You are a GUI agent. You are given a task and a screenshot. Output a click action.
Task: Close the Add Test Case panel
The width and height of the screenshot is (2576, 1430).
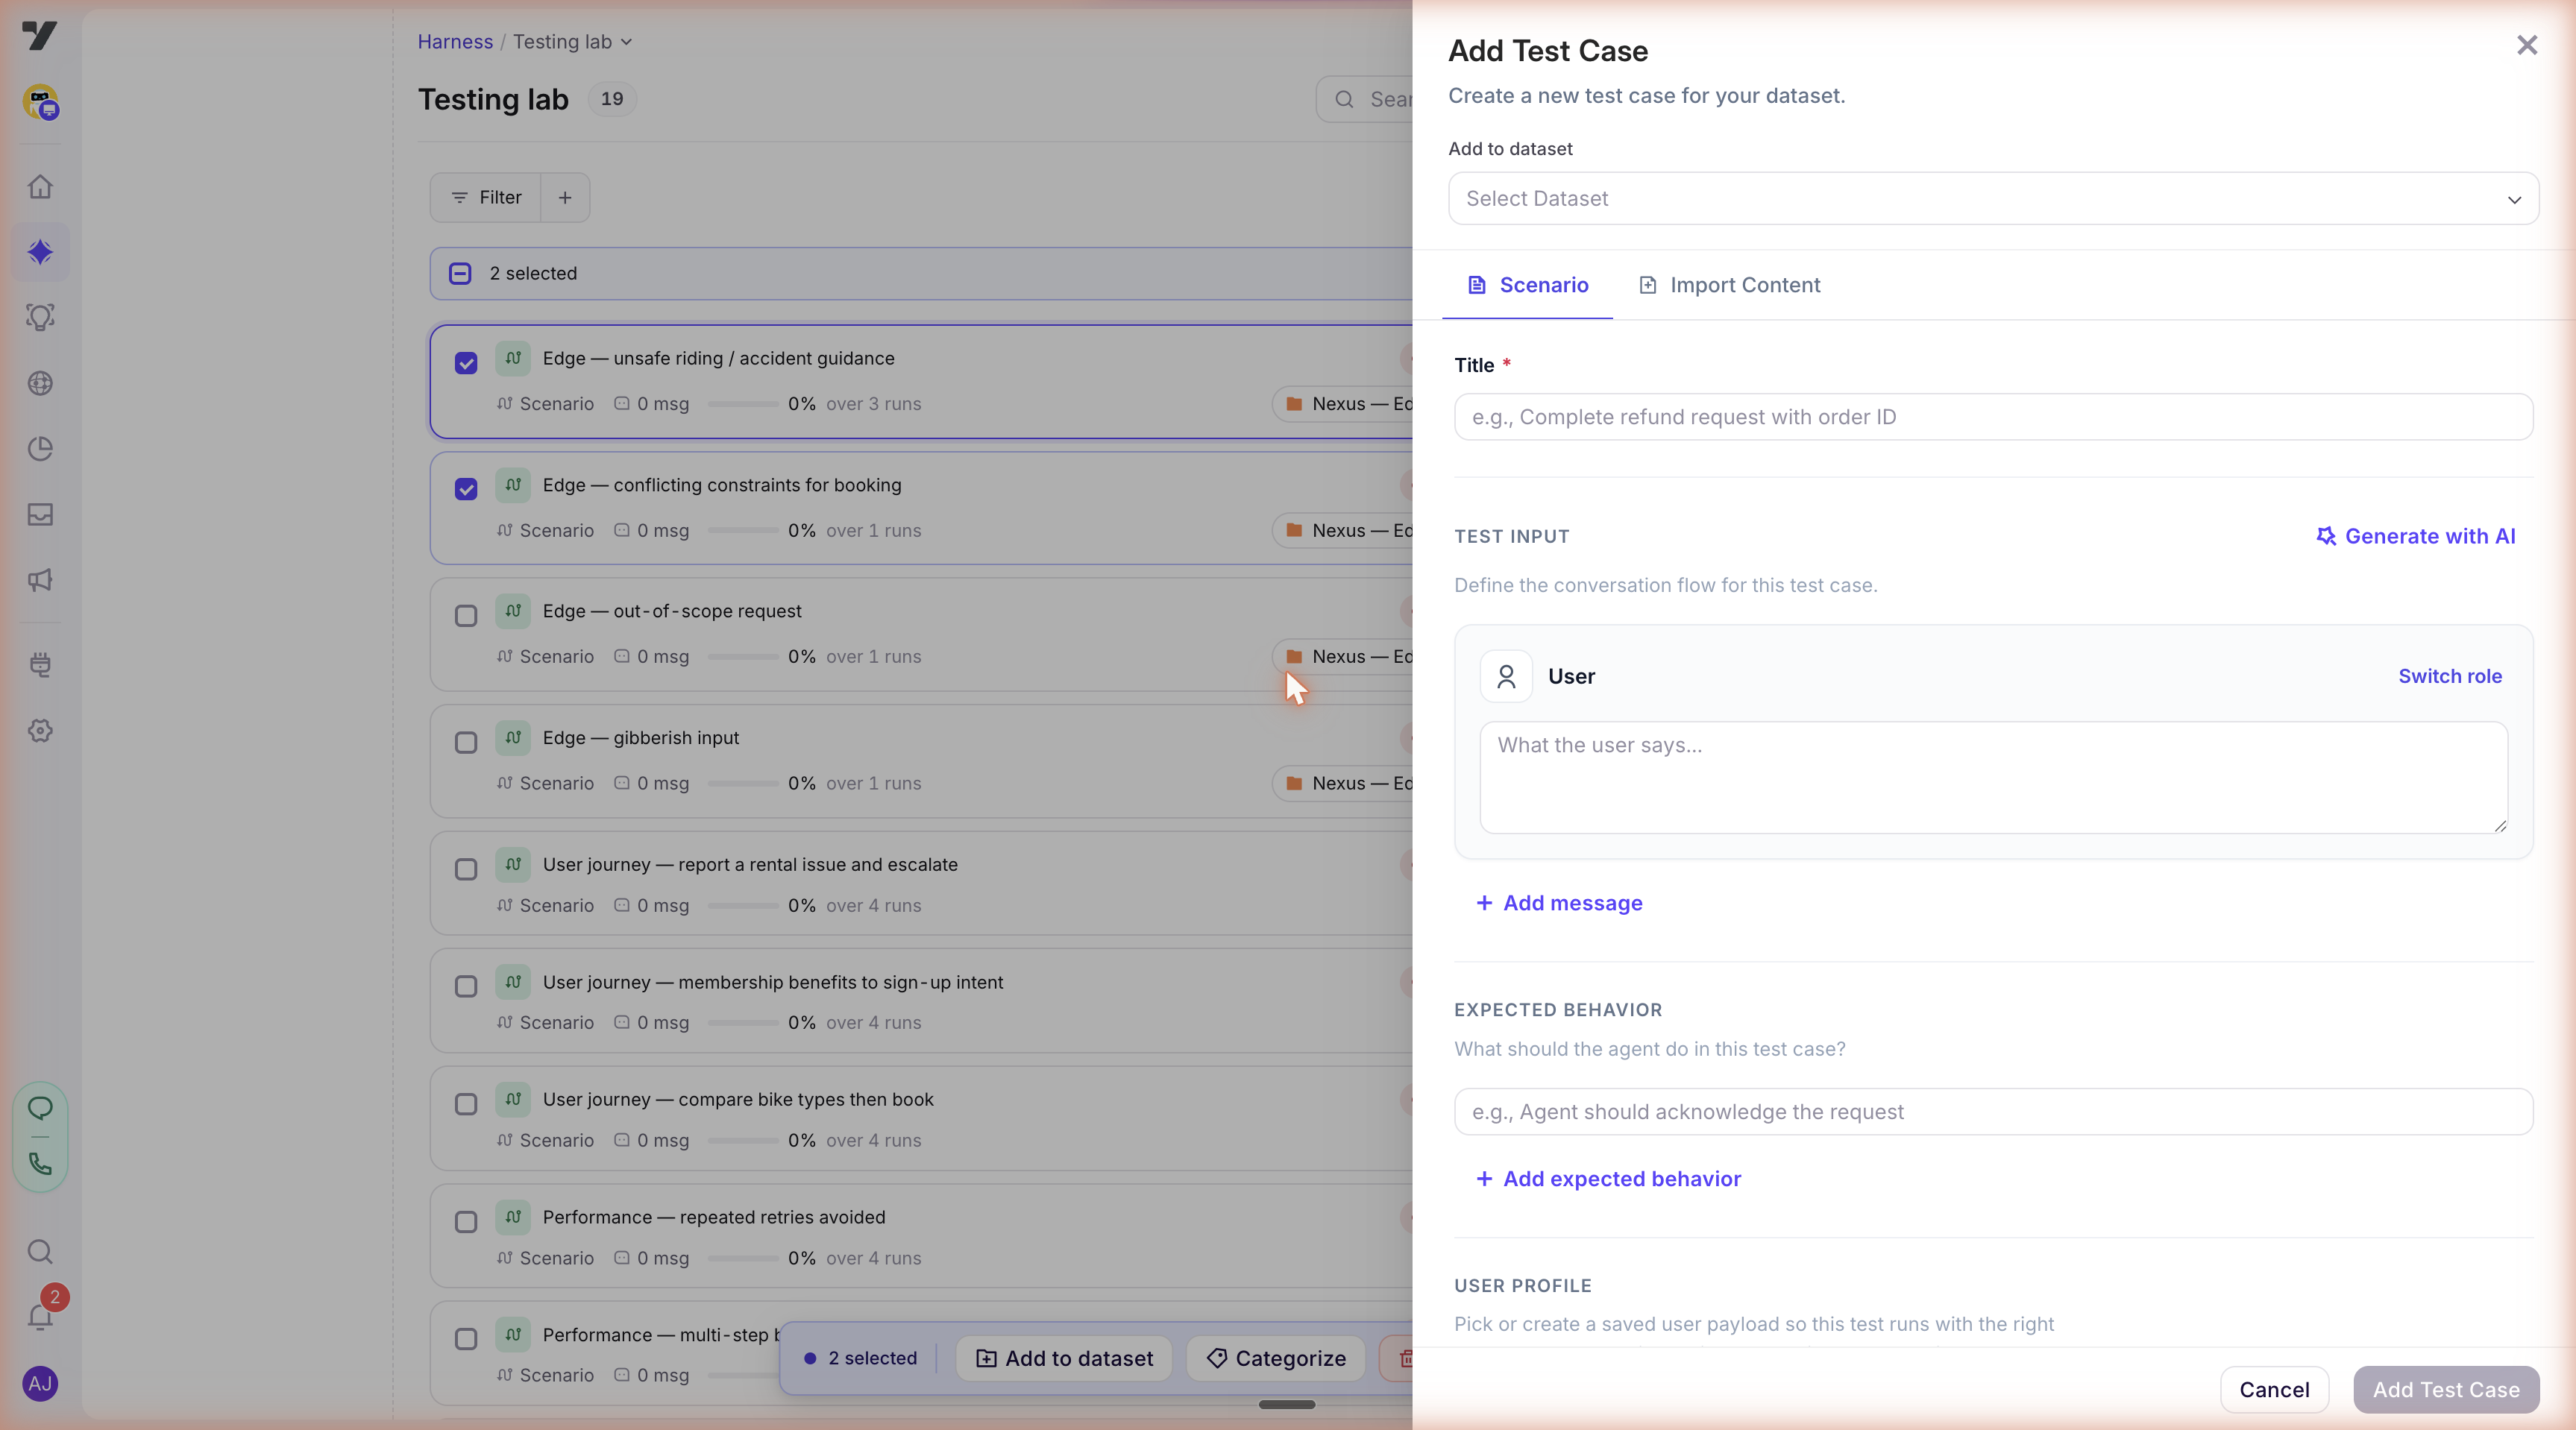click(2527, 45)
